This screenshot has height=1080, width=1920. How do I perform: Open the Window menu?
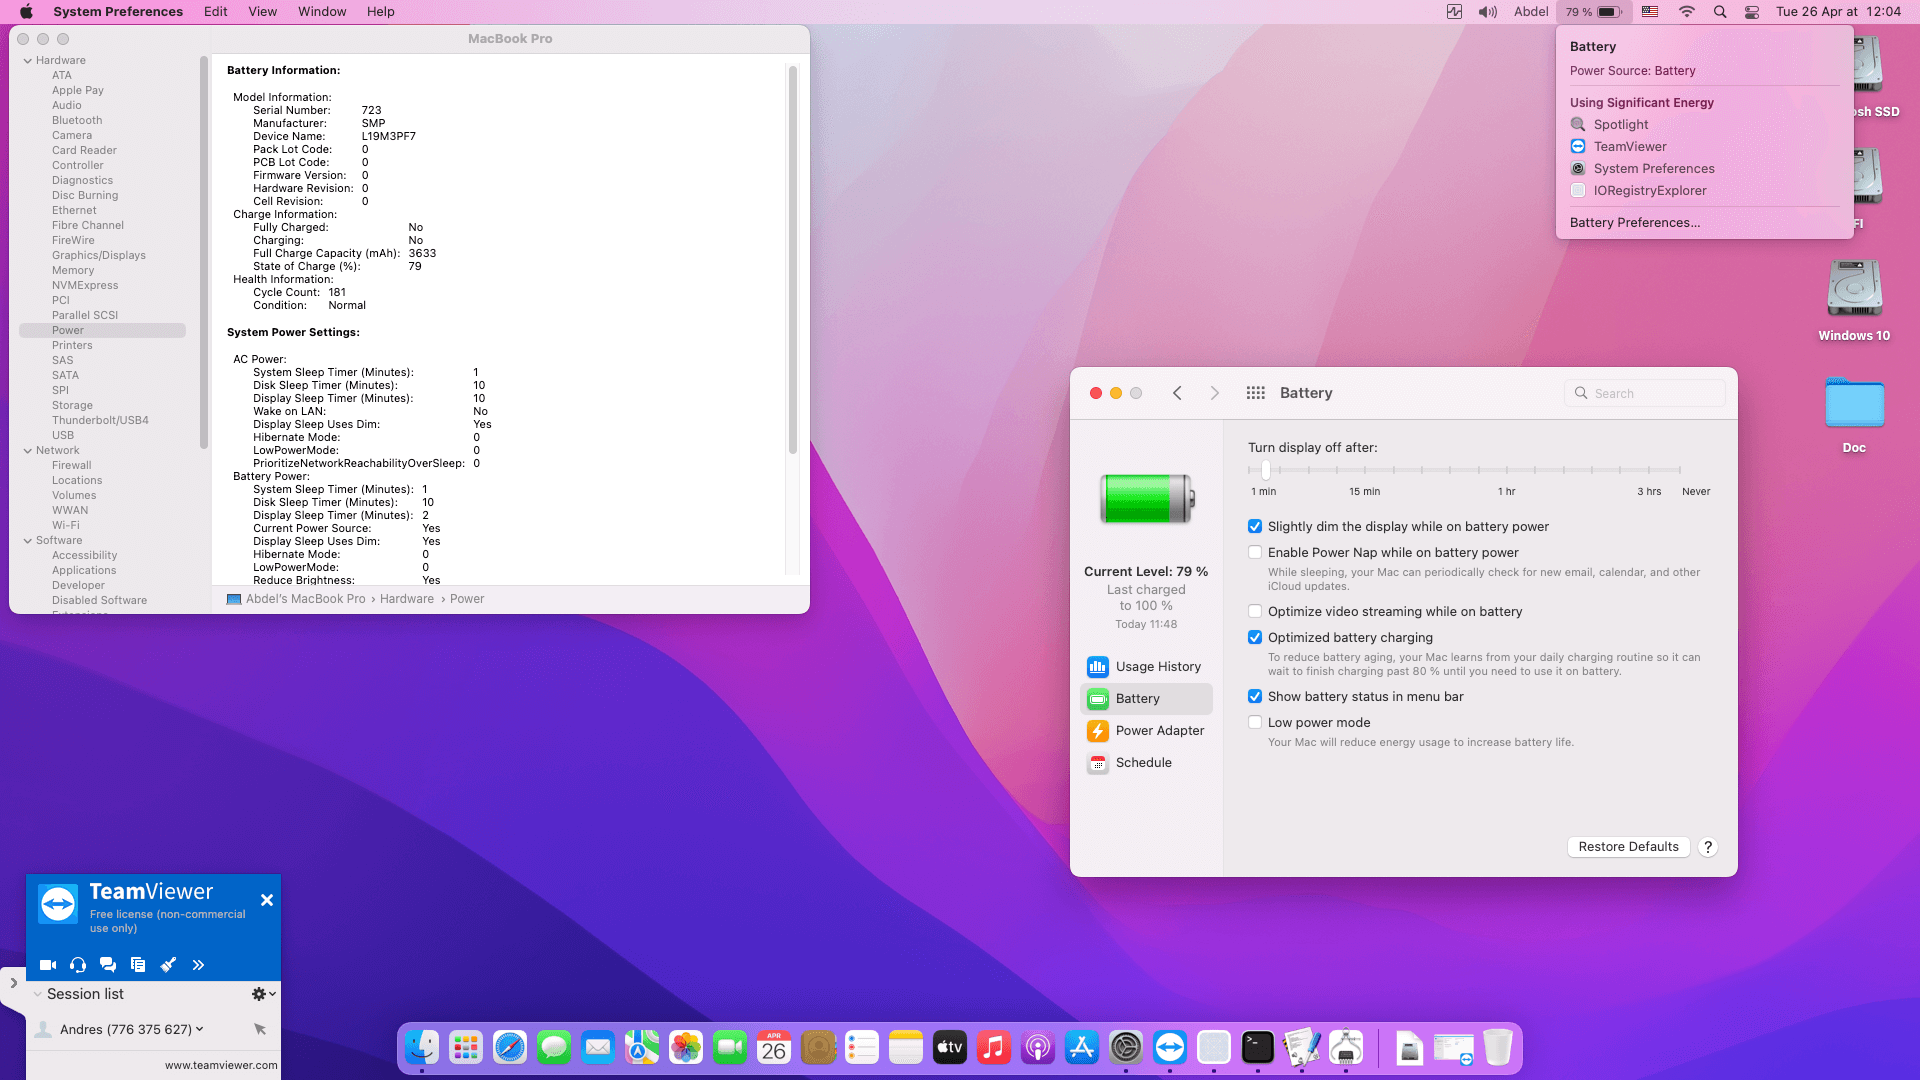point(322,12)
